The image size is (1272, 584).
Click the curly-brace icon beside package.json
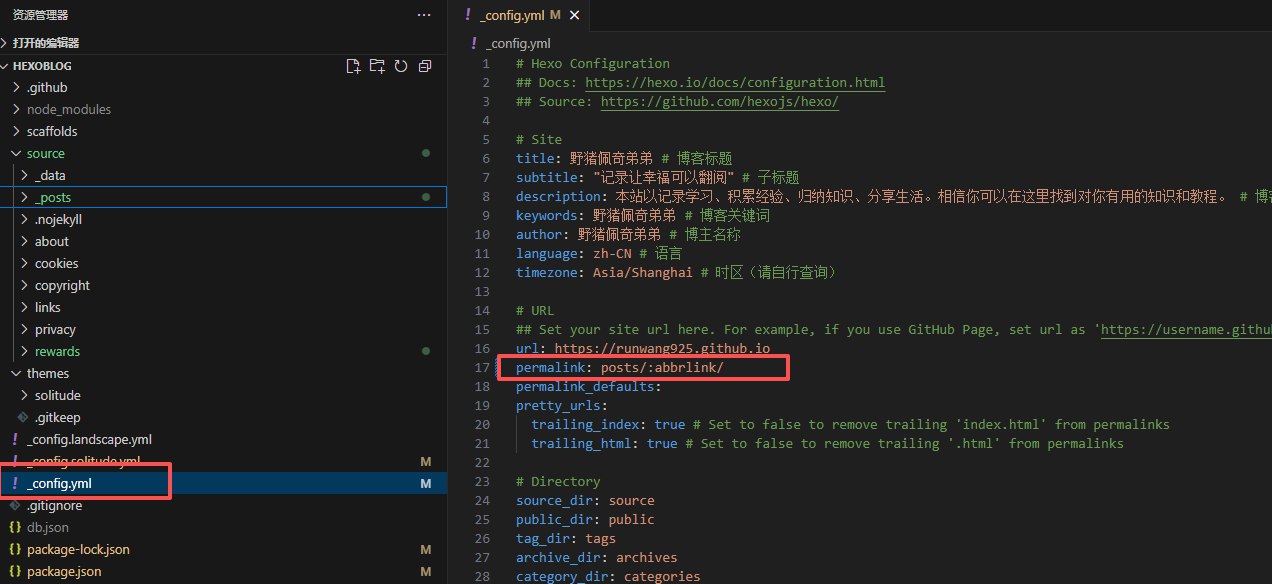15,571
